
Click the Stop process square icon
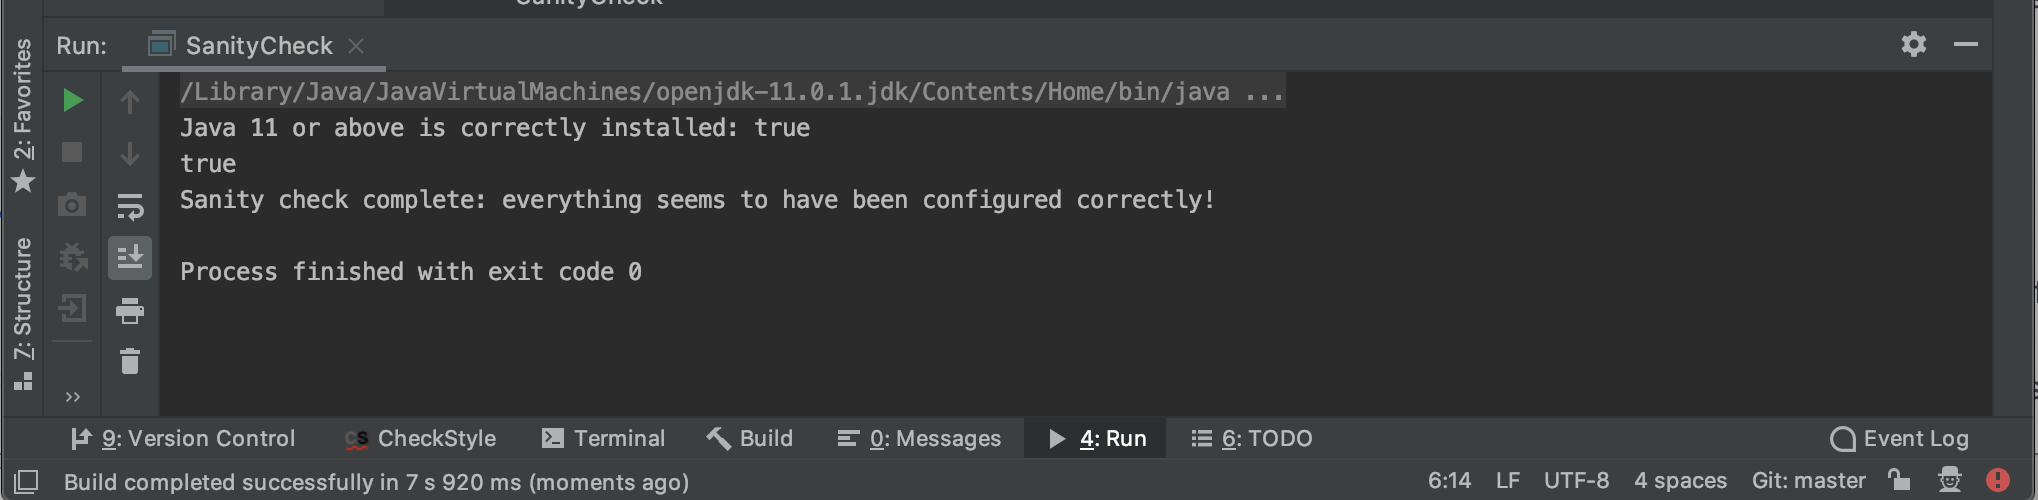(72, 152)
